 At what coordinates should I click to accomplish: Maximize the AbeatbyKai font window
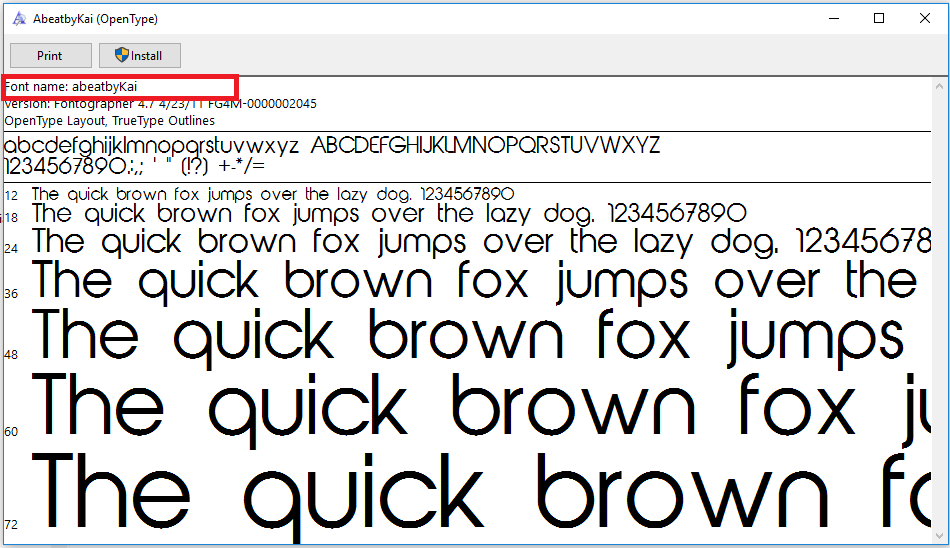coord(879,18)
